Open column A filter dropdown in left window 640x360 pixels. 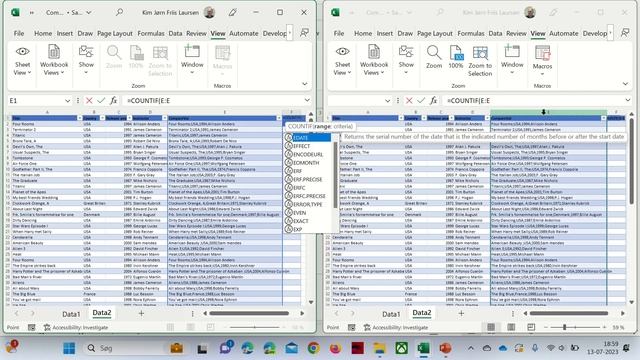[80, 118]
